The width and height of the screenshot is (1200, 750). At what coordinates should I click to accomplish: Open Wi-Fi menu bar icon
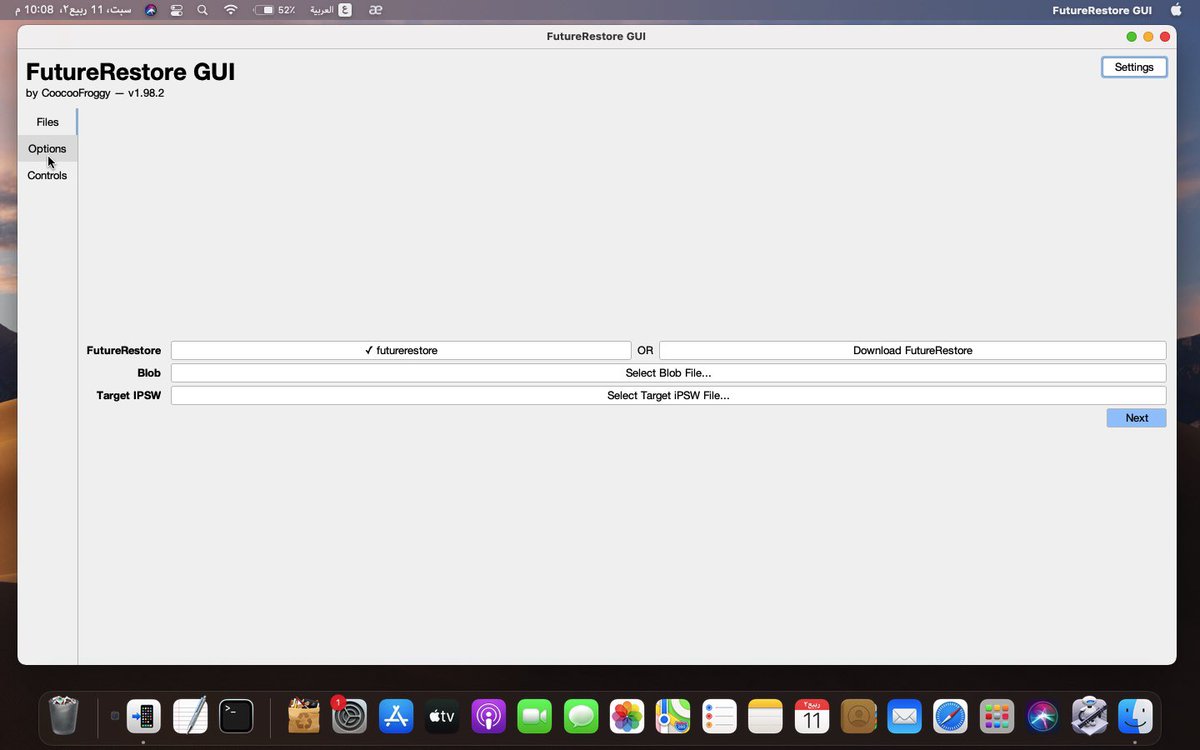pos(231,10)
